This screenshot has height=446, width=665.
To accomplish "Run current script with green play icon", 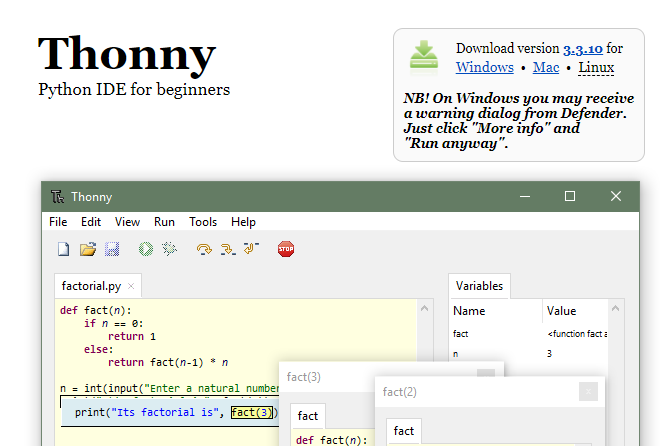I will click(x=146, y=249).
